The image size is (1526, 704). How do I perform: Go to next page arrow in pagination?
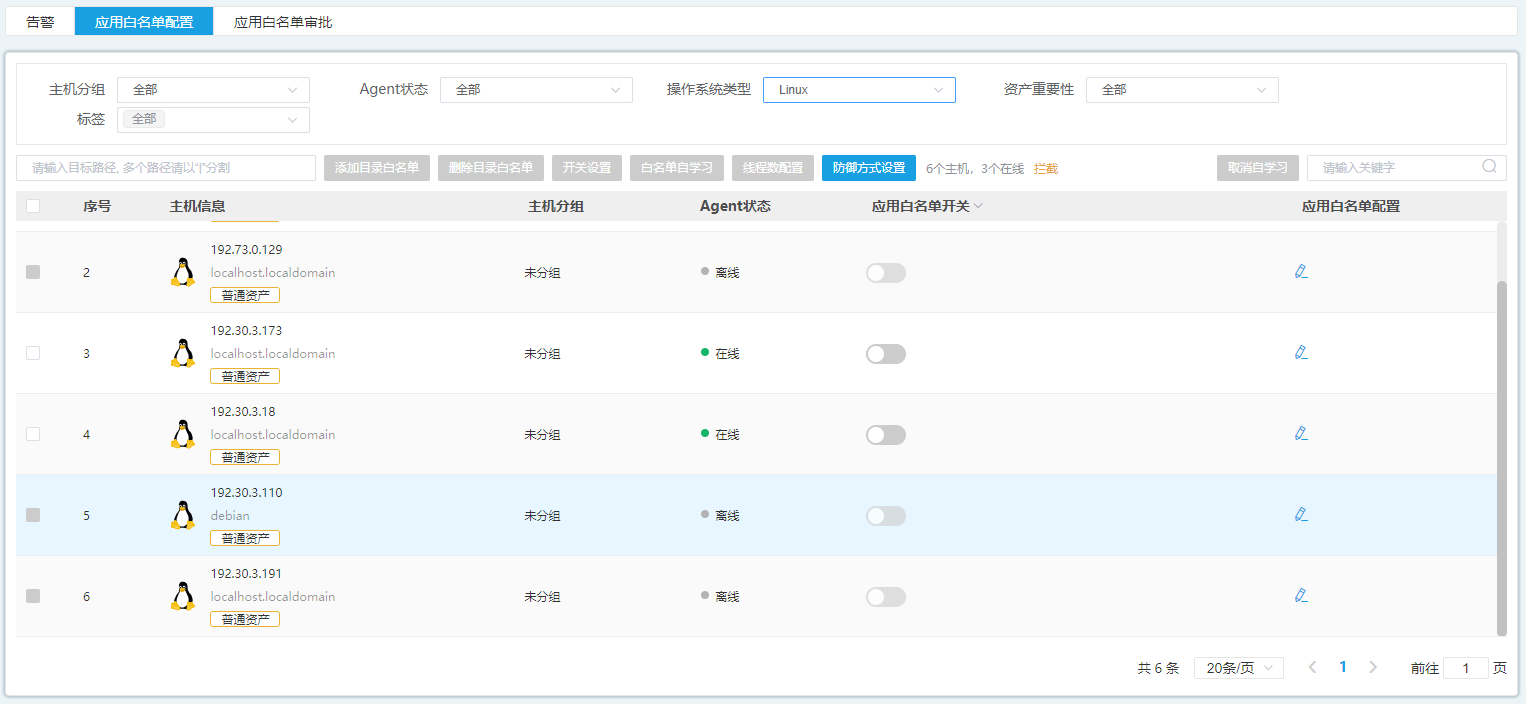(1373, 667)
